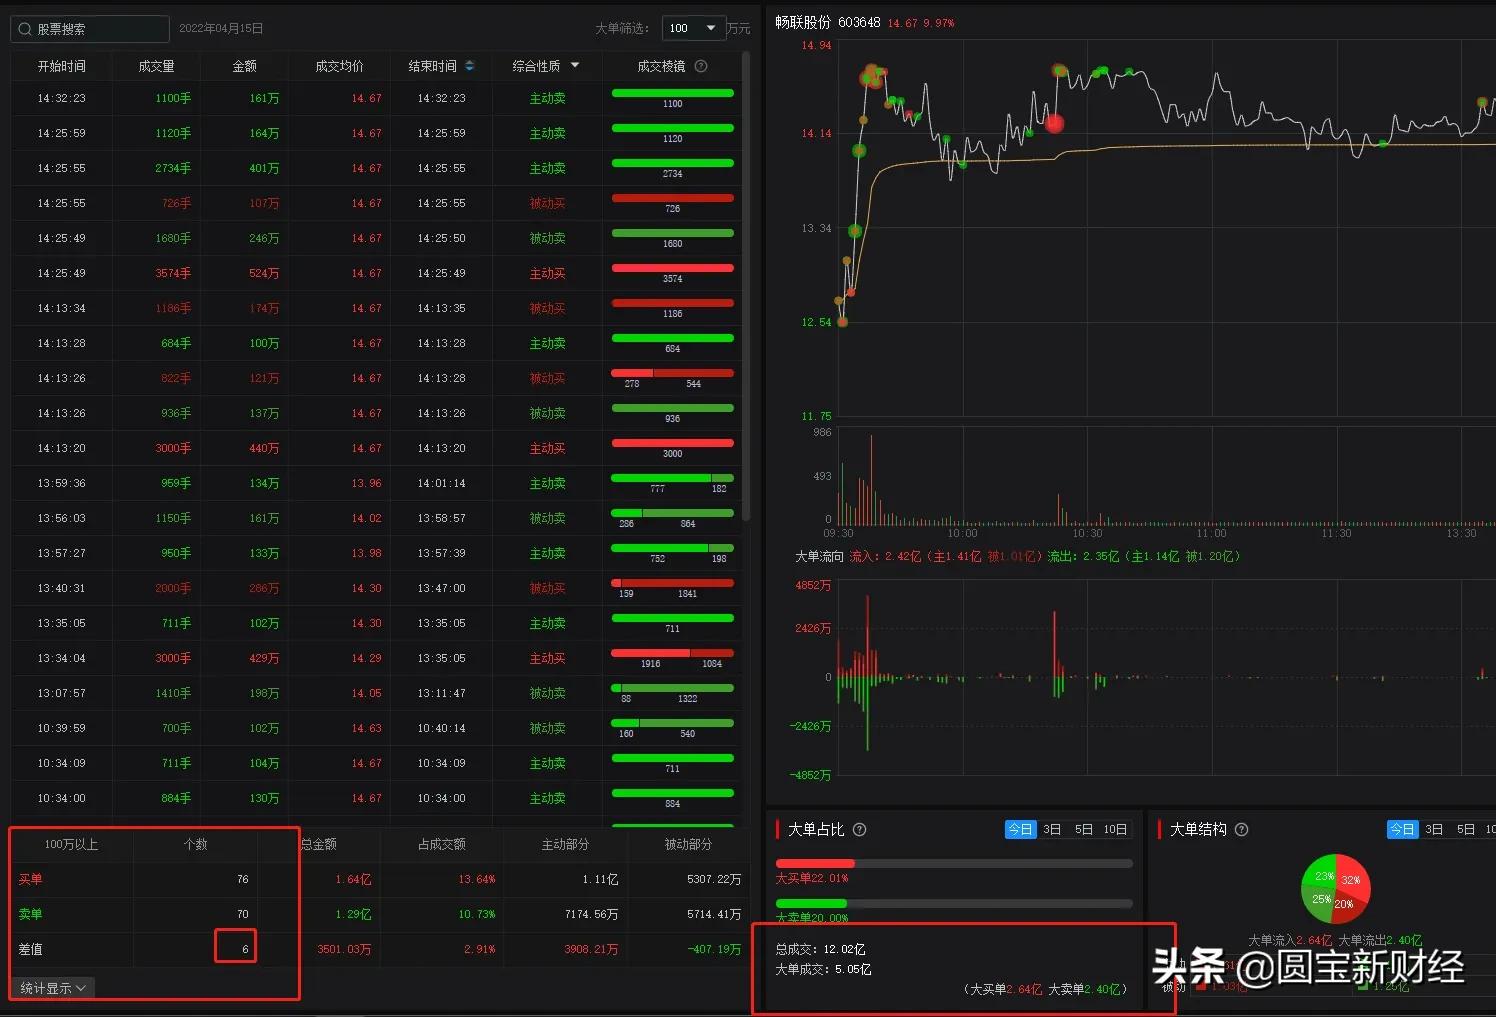Viewport: 1496px width, 1017px height.
Task: Sort by the 金额 column header
Action: pos(244,66)
